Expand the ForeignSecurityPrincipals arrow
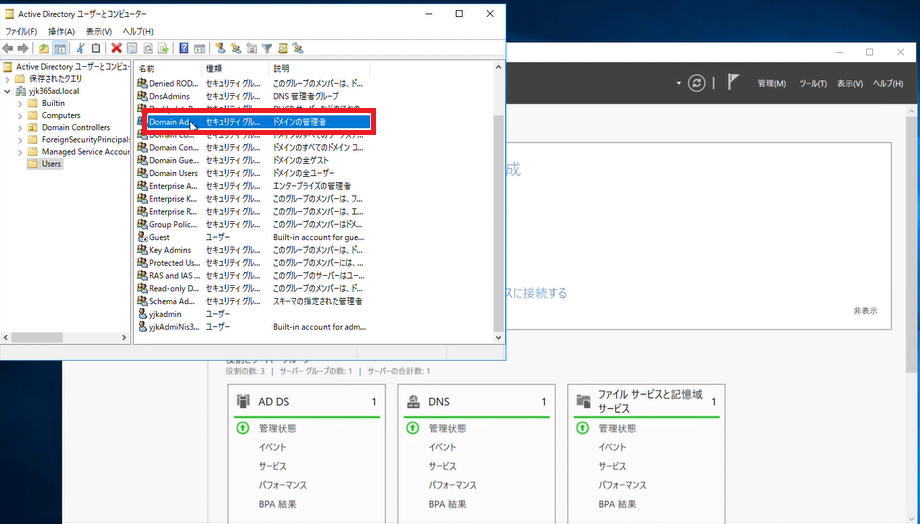Screen dimensions: 920x524 click(20, 140)
